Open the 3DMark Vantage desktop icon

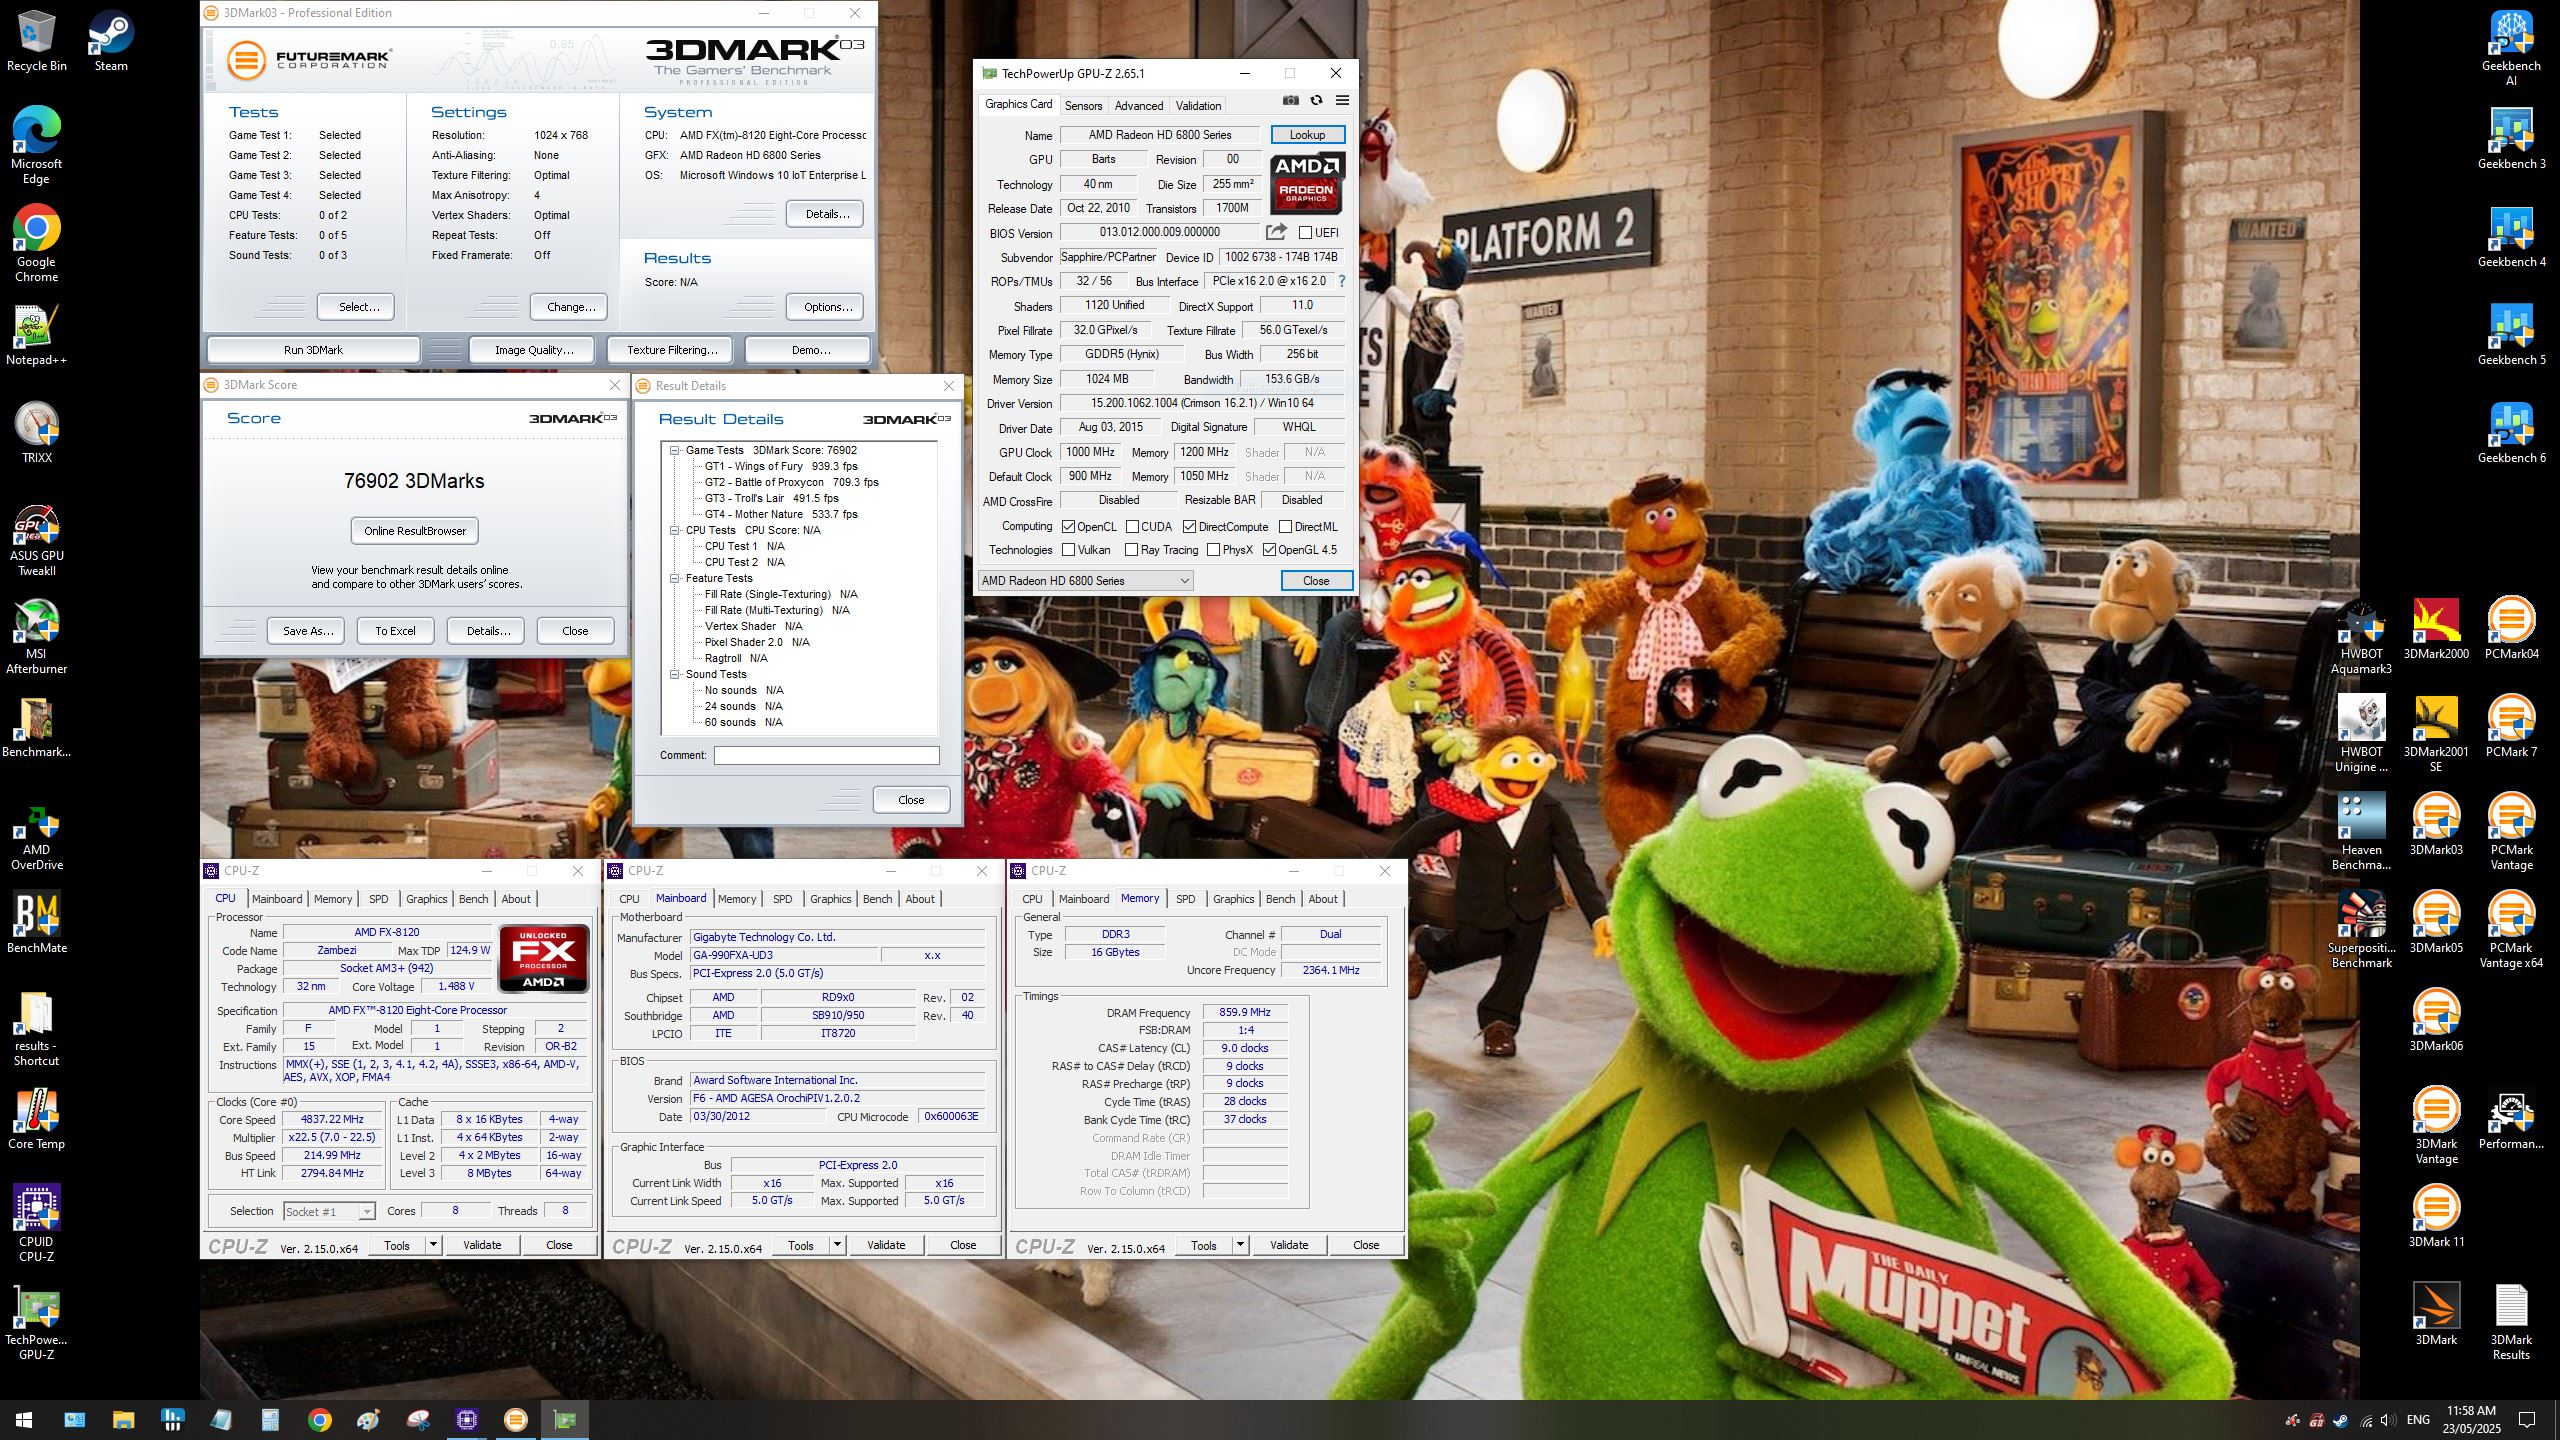(x=2436, y=1125)
